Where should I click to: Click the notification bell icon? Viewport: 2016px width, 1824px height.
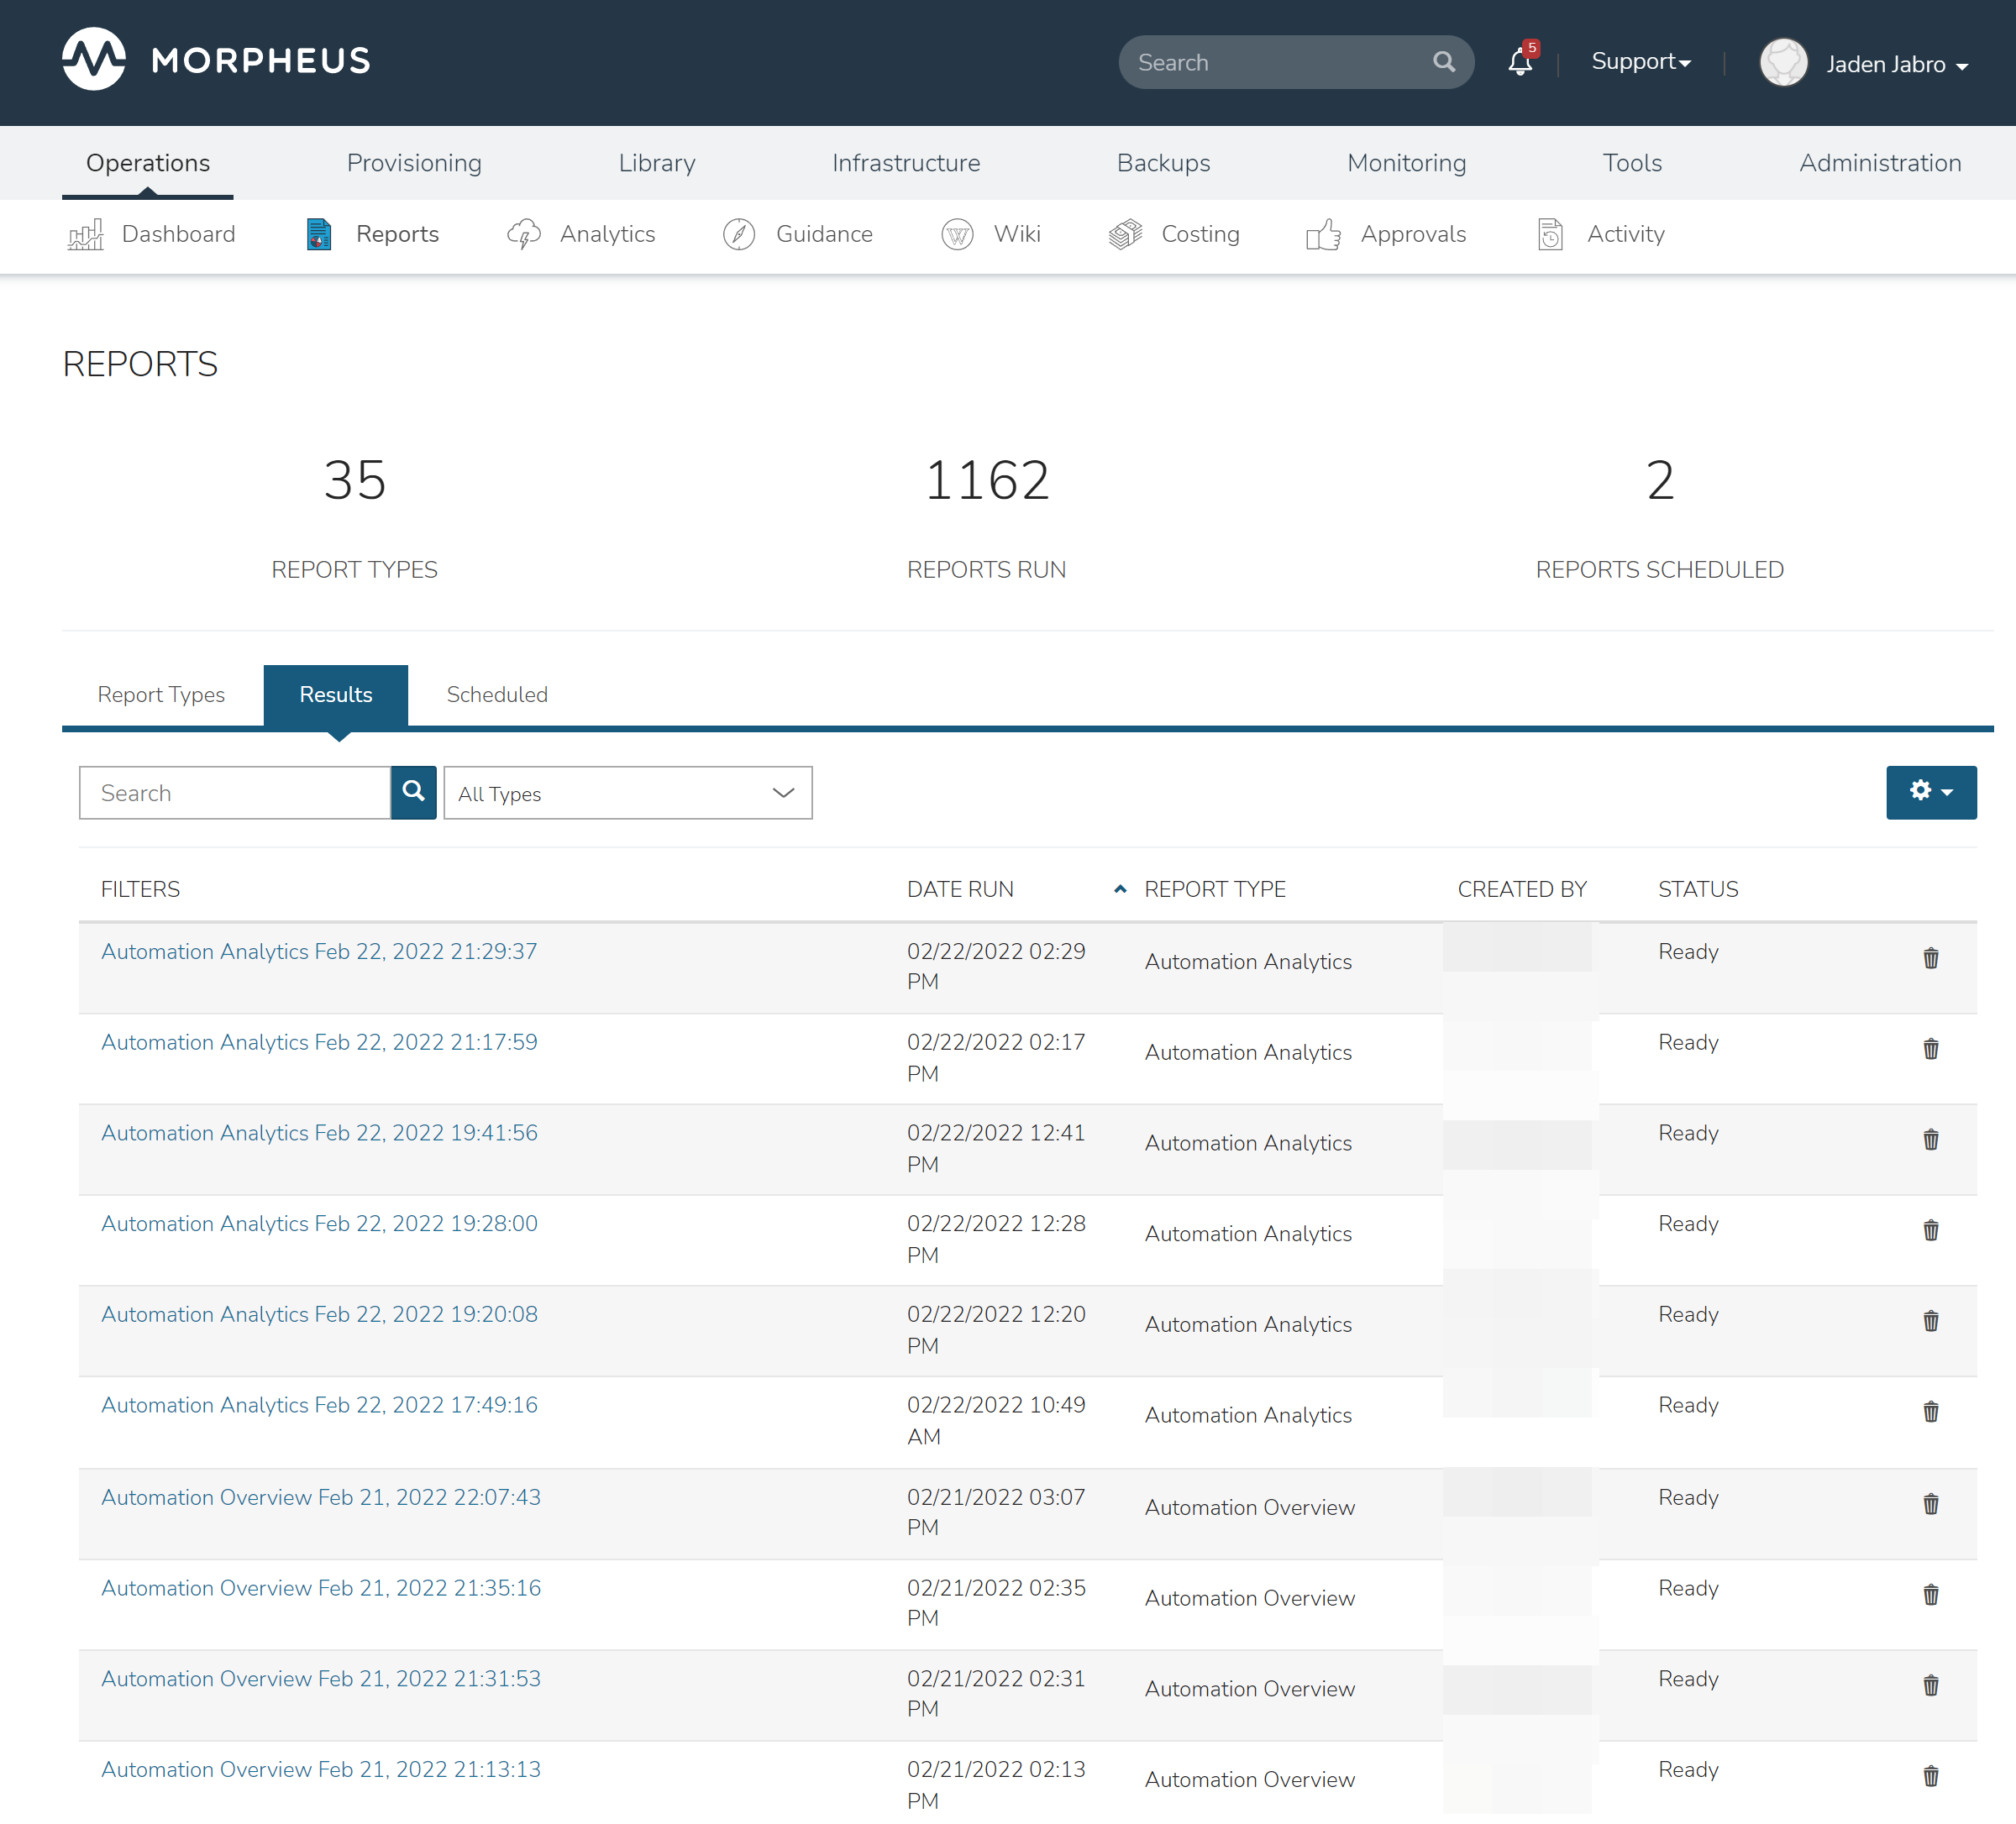coord(1519,61)
